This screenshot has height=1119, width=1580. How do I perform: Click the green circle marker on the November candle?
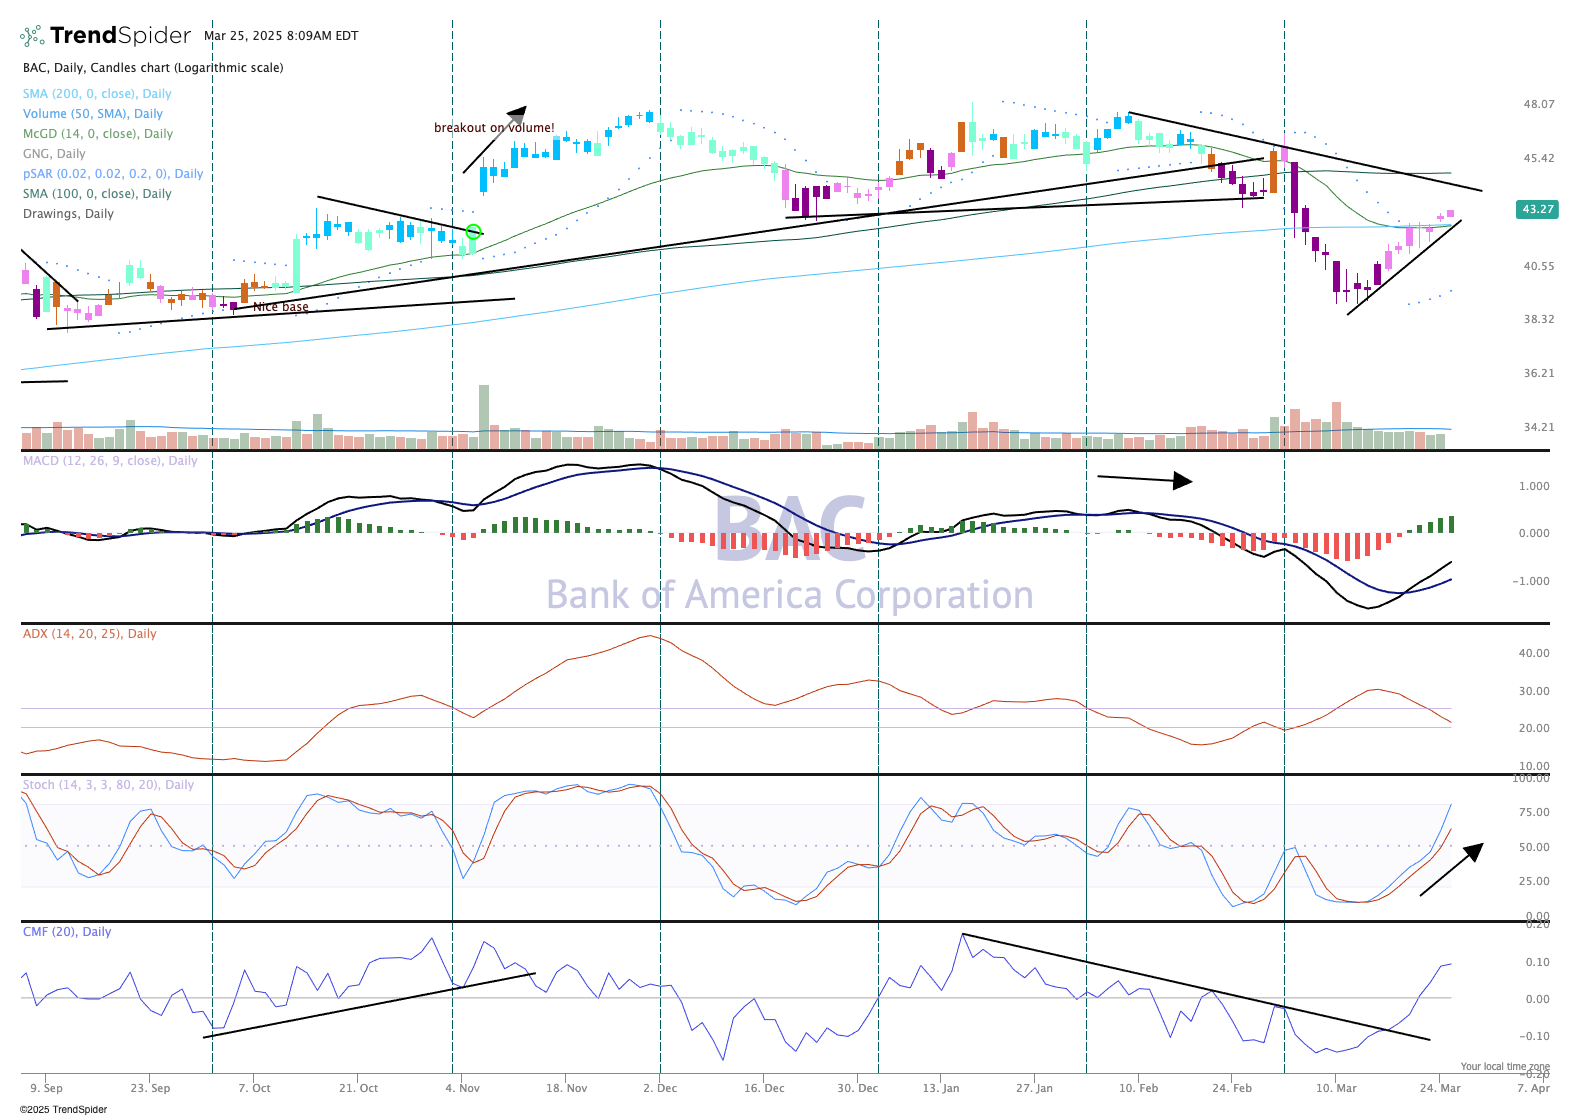[x=474, y=232]
